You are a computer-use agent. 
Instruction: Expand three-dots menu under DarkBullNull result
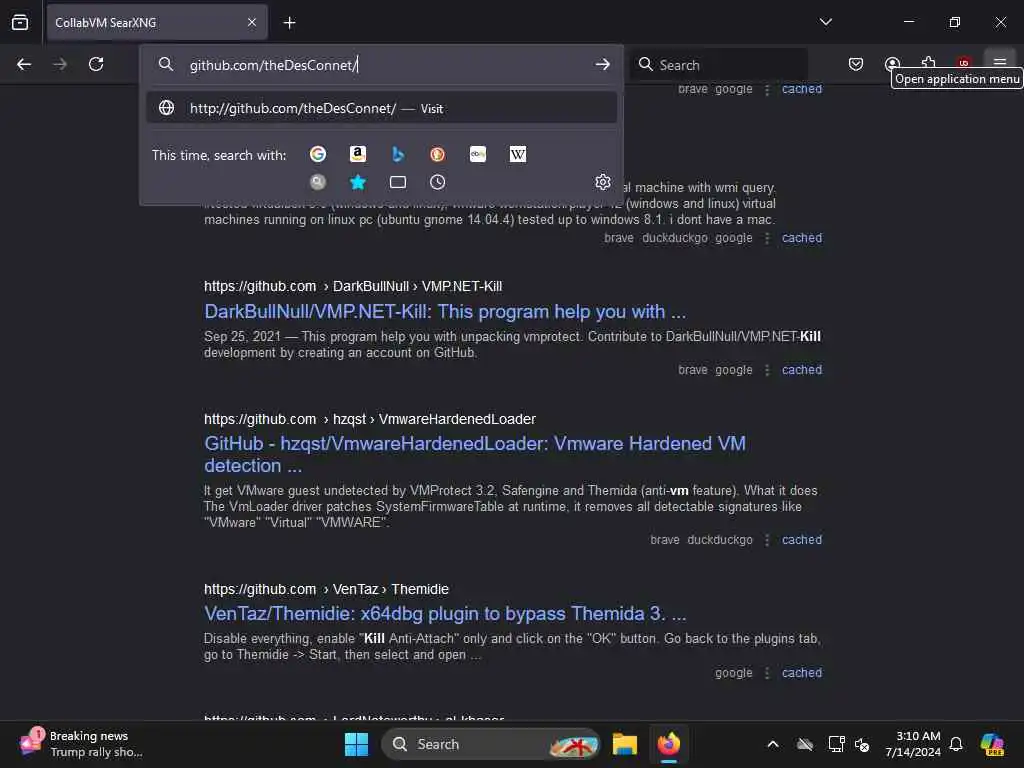click(x=767, y=370)
